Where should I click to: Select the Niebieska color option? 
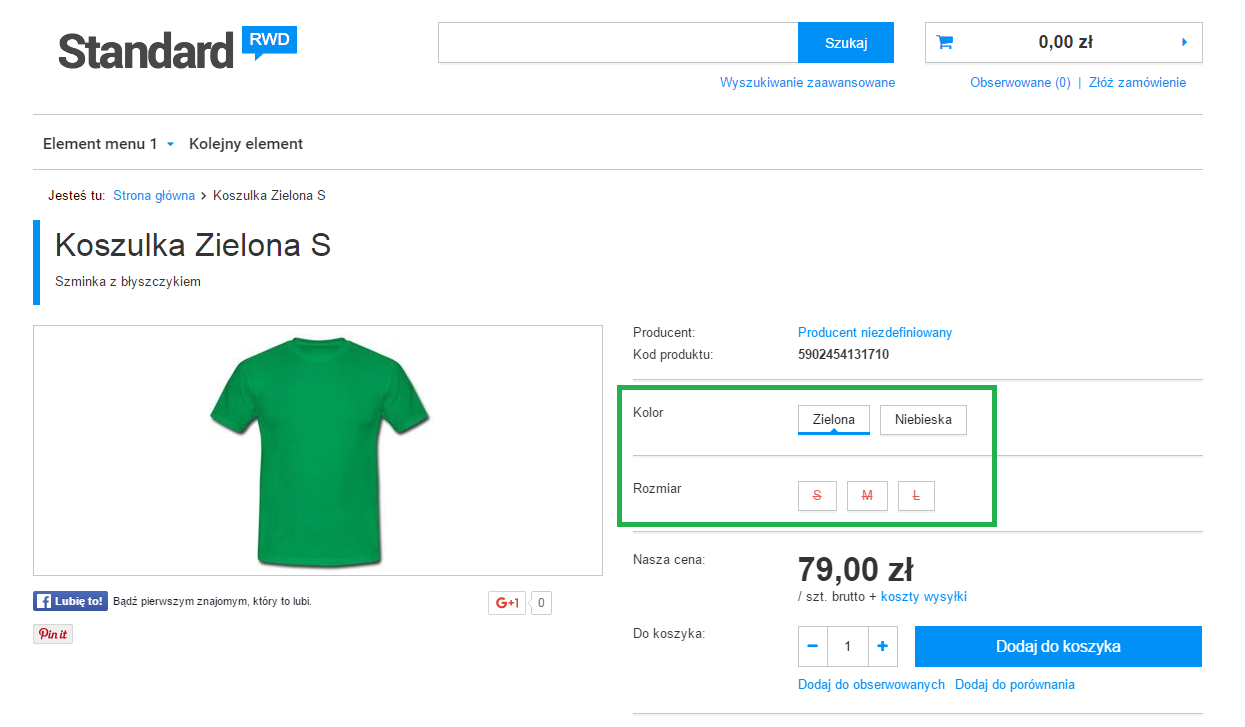(x=923, y=420)
